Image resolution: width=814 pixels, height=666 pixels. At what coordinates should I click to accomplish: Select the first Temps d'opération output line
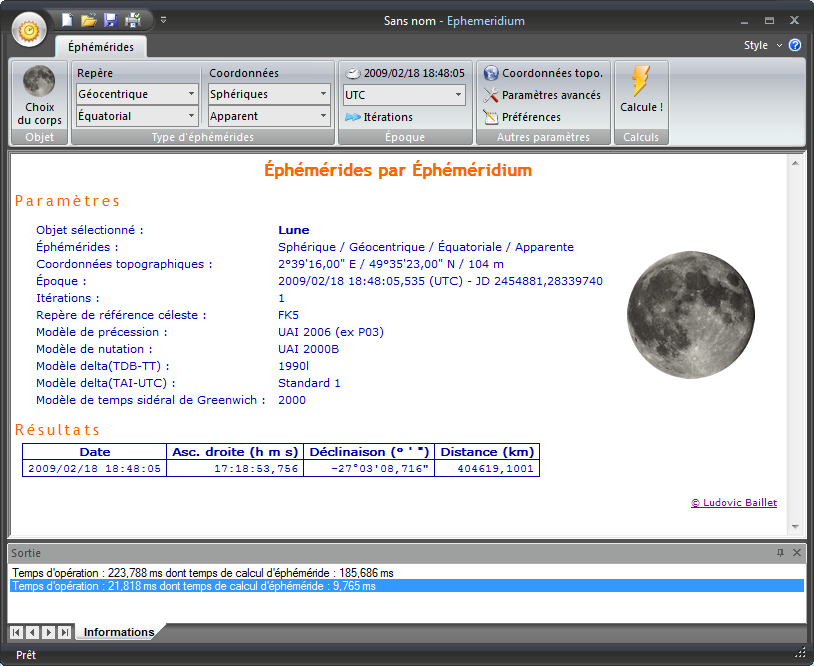203,572
